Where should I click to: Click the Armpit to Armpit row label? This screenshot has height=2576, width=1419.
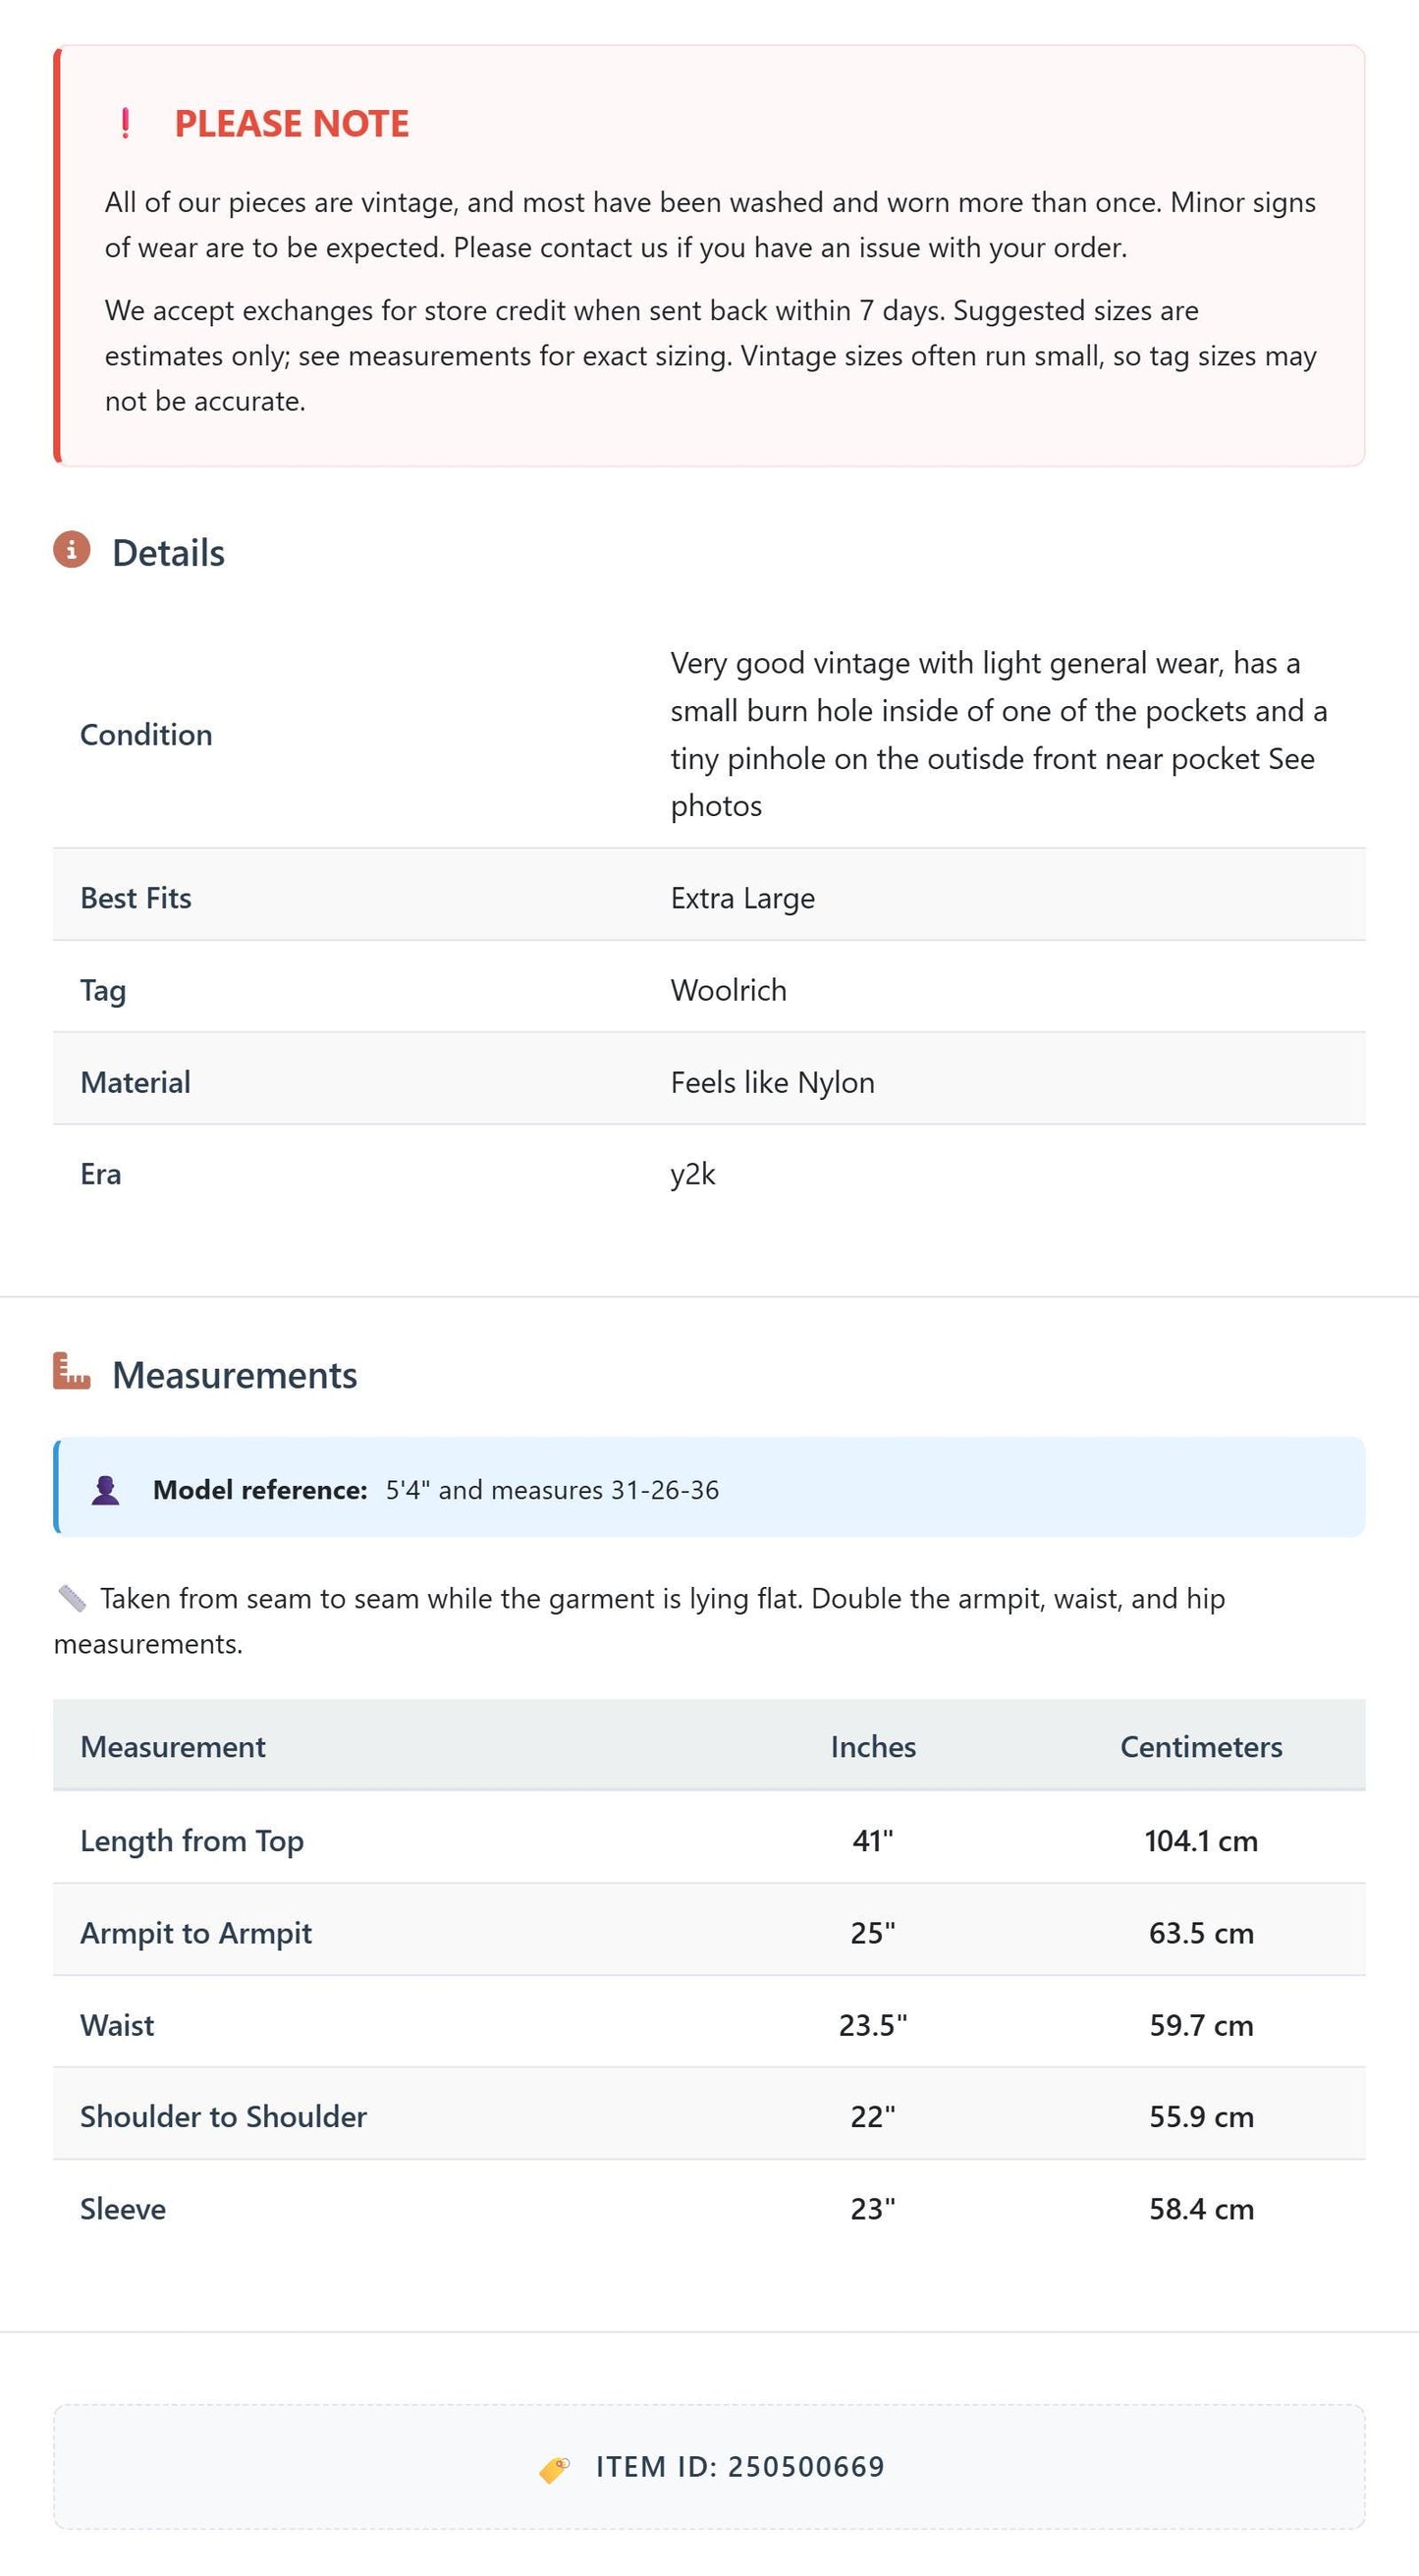196,1932
